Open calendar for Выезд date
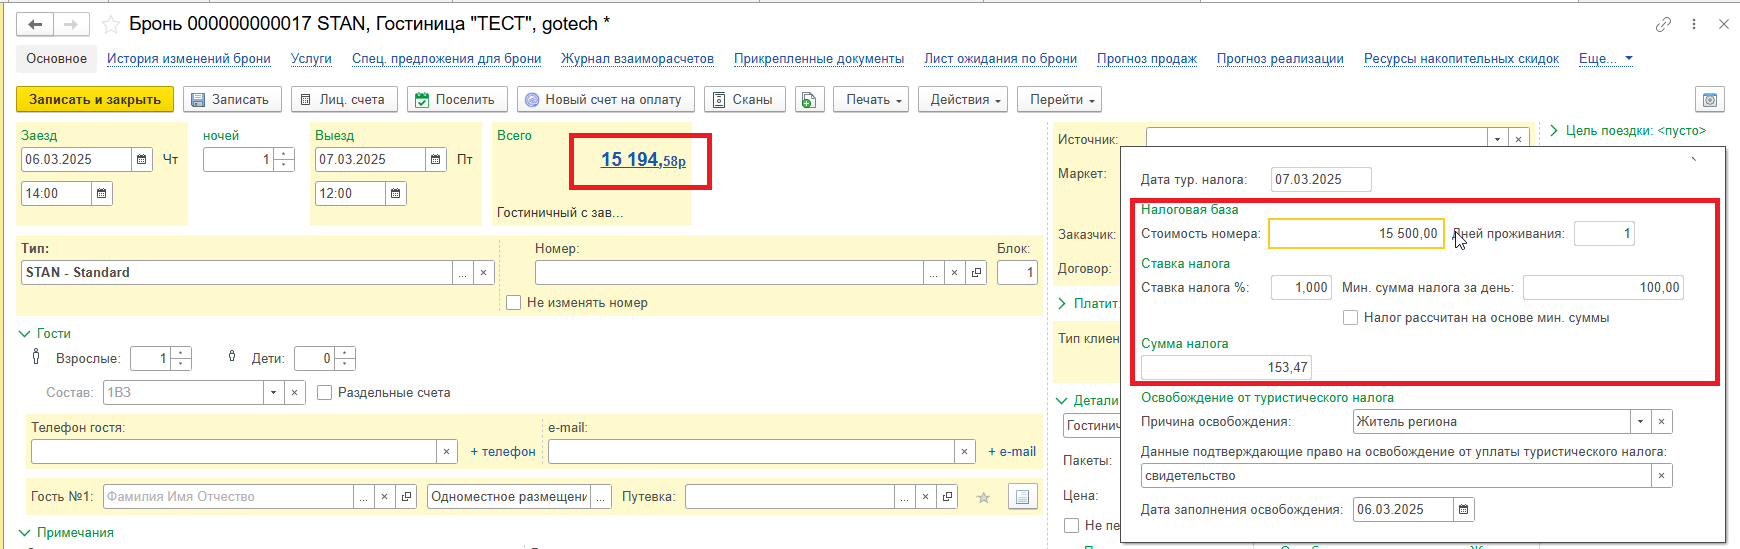 point(436,159)
